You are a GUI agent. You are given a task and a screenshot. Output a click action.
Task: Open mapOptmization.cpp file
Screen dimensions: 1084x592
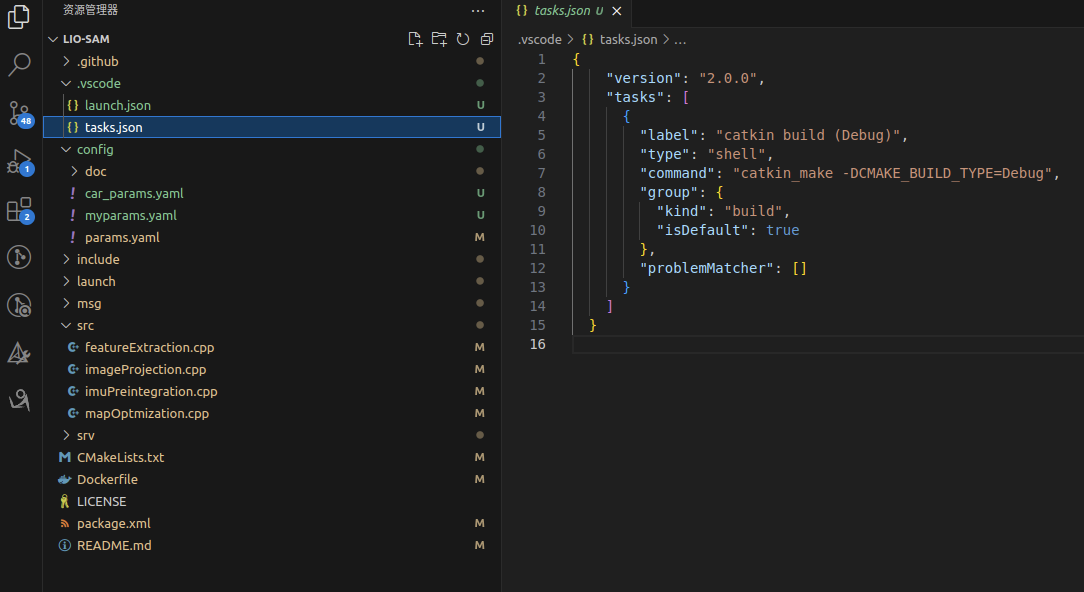146,413
